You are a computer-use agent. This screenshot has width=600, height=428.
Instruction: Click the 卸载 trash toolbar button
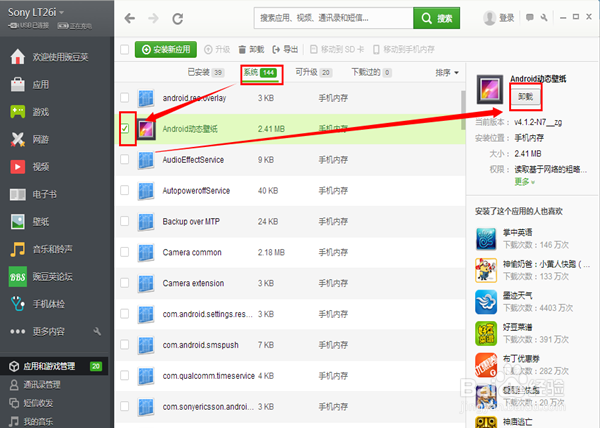click(251, 49)
